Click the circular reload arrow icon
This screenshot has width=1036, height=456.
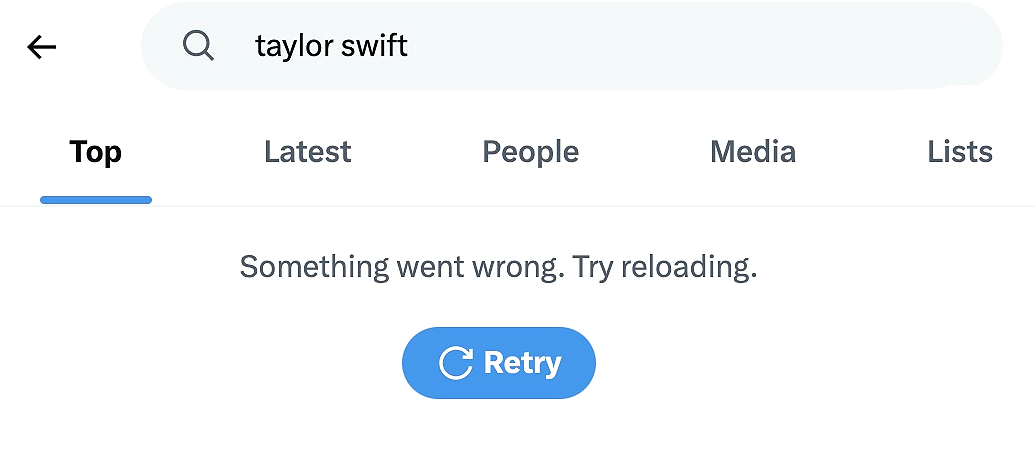click(455, 363)
